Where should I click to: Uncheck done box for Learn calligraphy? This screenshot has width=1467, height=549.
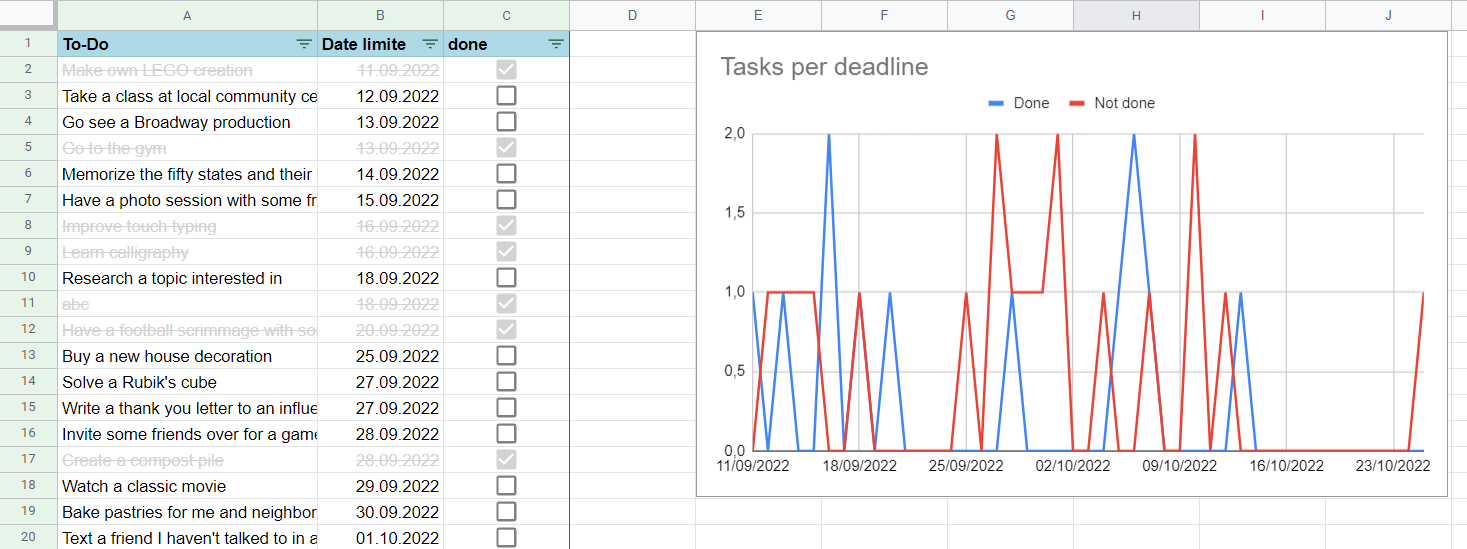click(507, 252)
